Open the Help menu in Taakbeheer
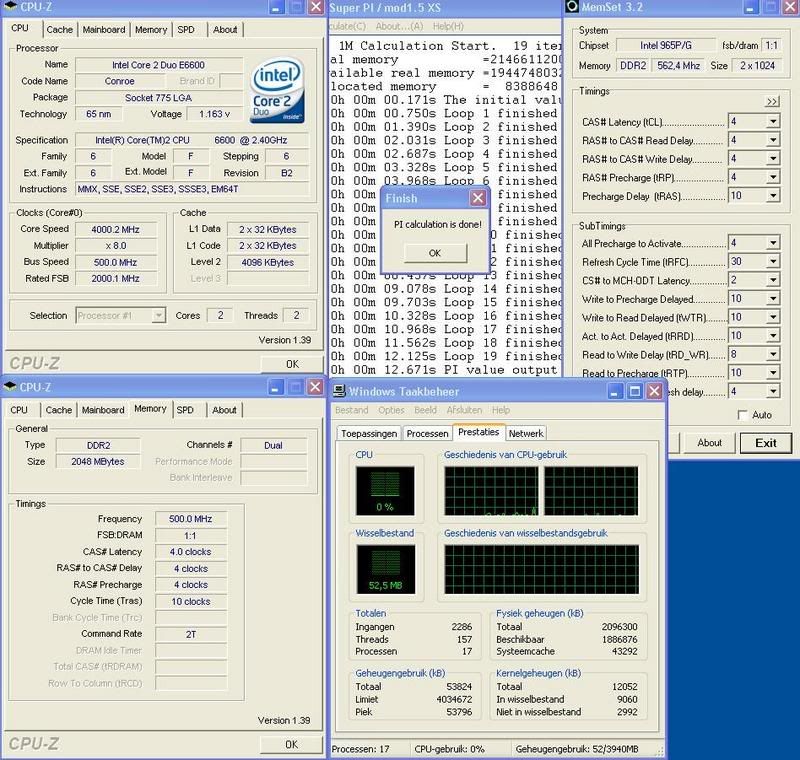Image resolution: width=800 pixels, height=760 pixels. [x=501, y=410]
